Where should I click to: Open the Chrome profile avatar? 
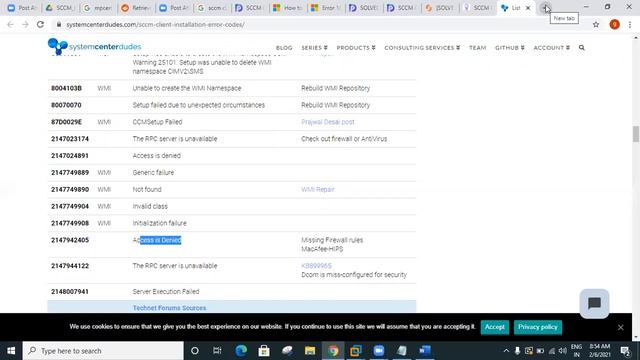pos(614,24)
